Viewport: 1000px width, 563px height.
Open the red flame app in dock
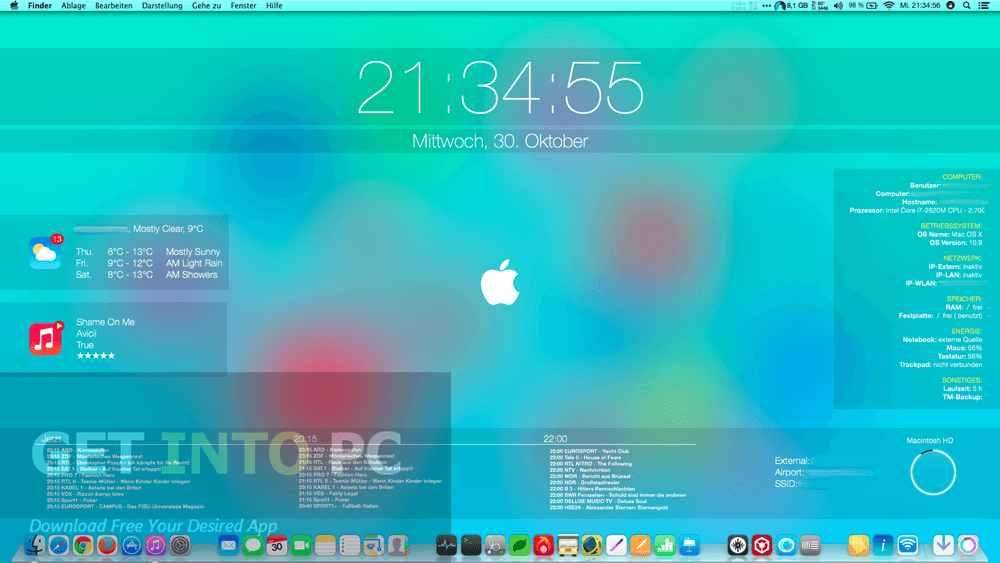[543, 545]
